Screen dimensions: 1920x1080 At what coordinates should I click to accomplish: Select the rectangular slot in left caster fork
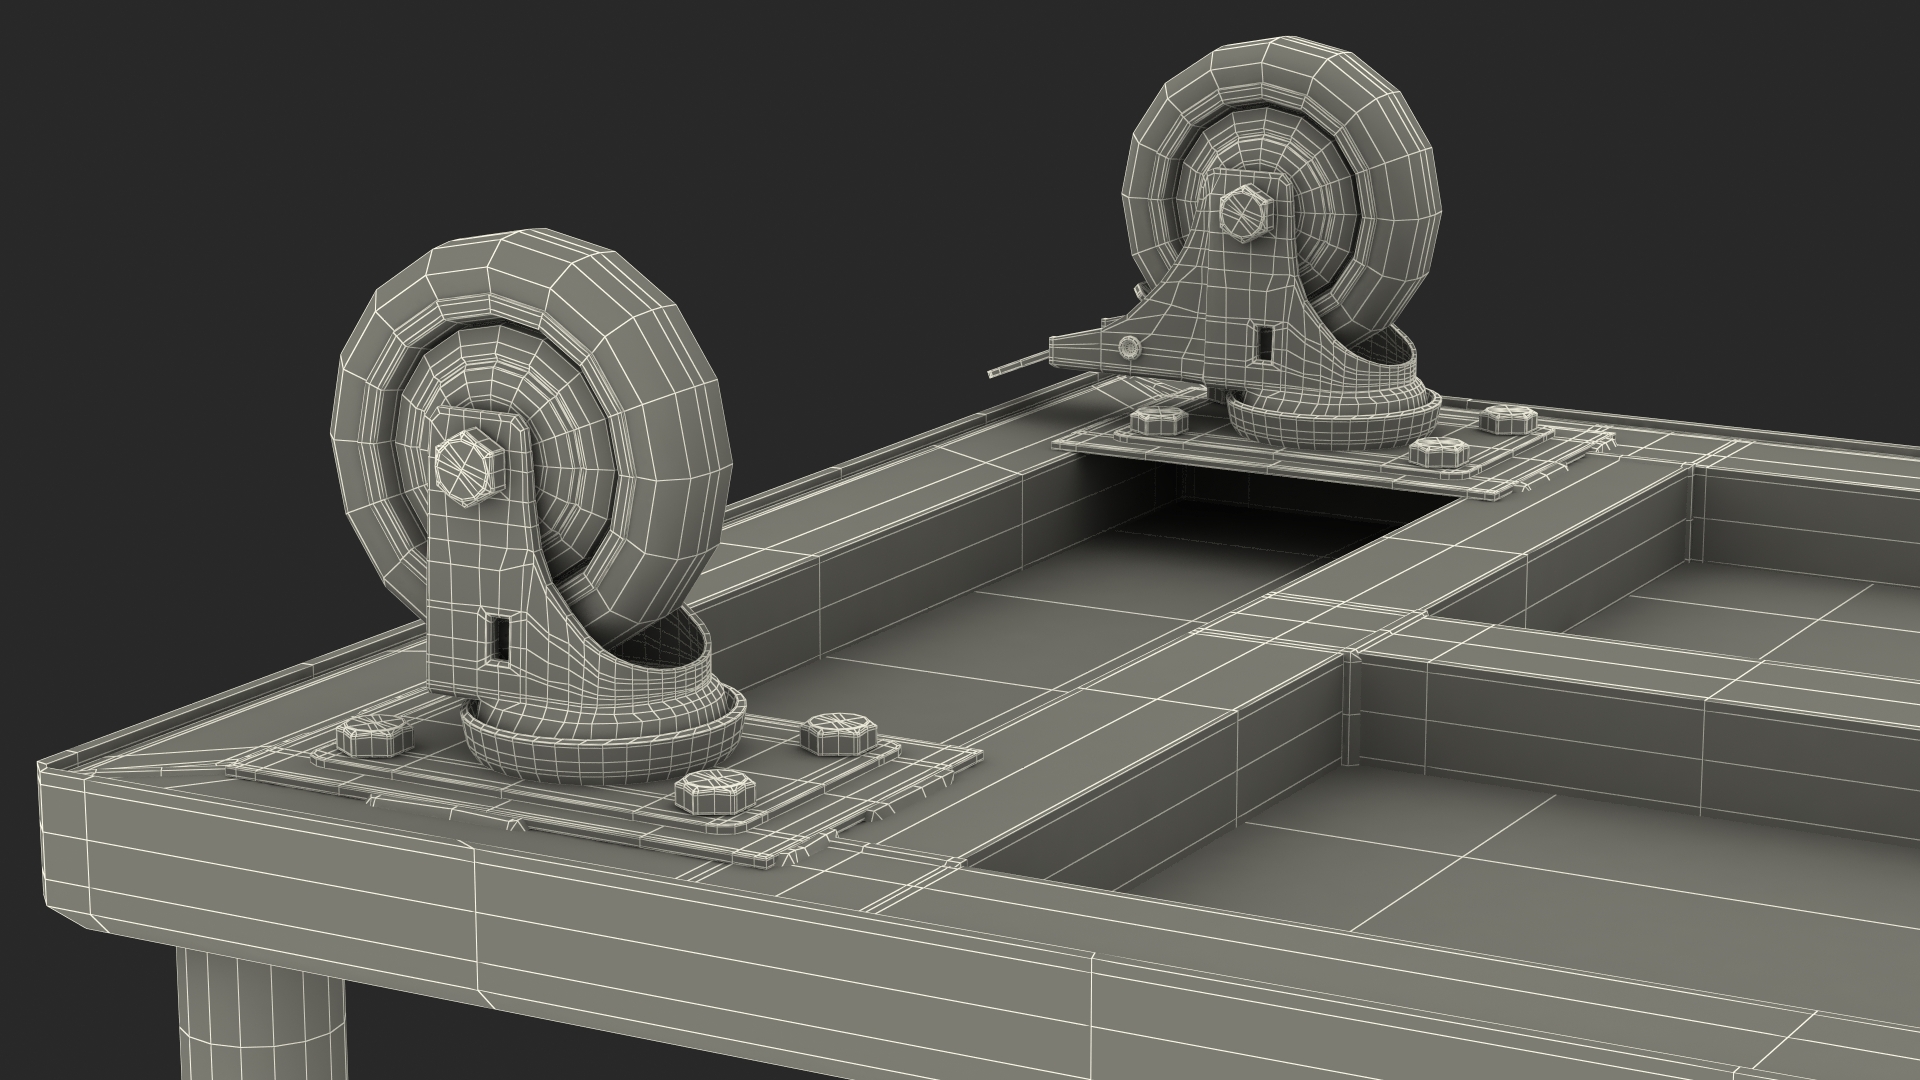(498, 640)
